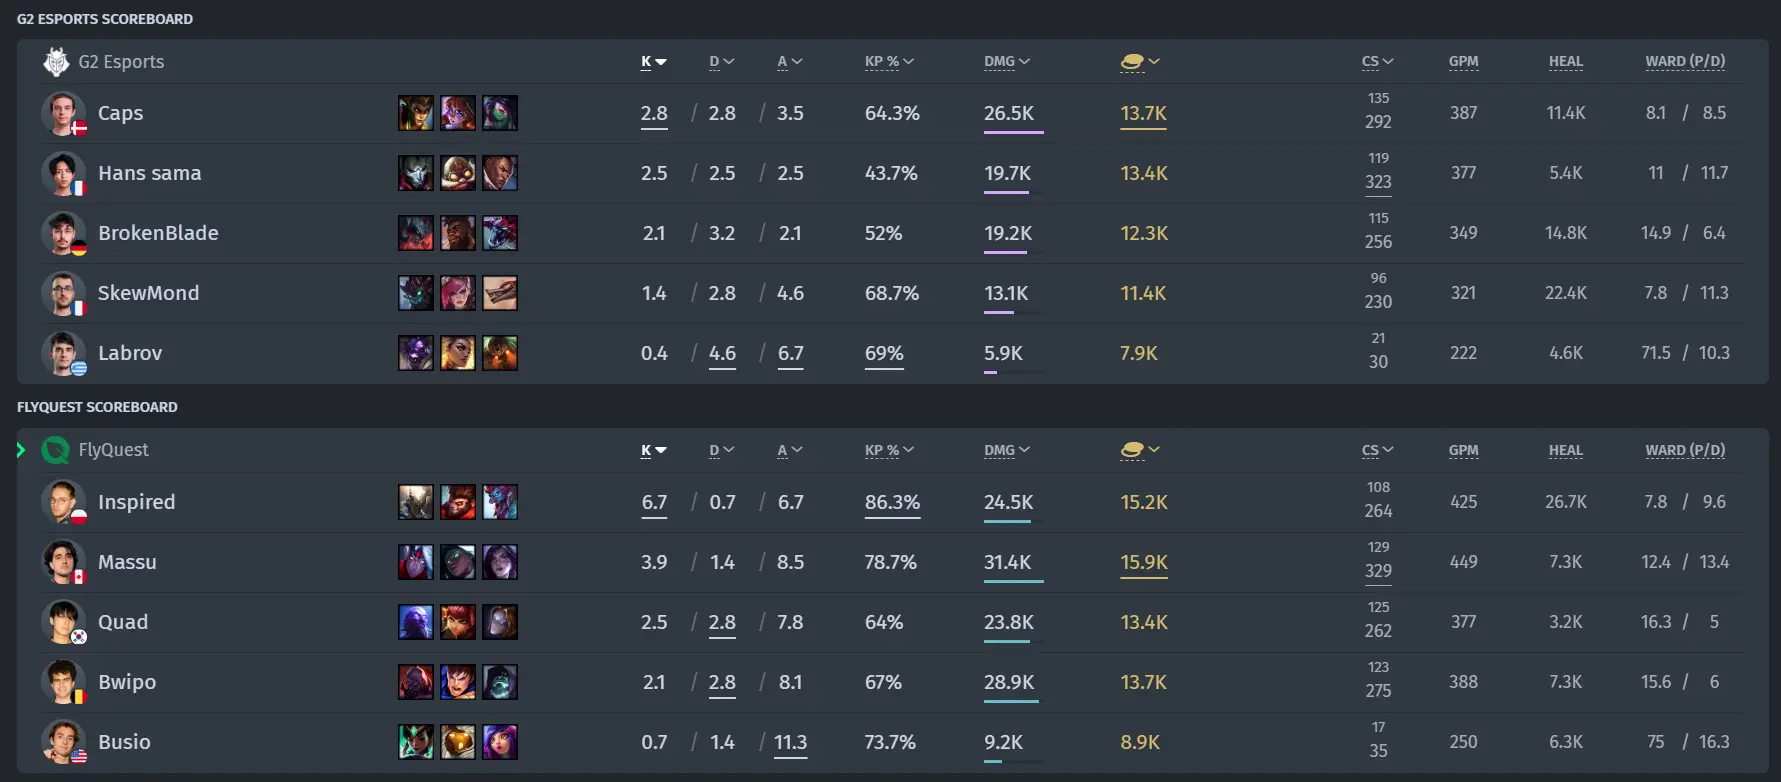Click Labrov's third champion icon

point(500,353)
